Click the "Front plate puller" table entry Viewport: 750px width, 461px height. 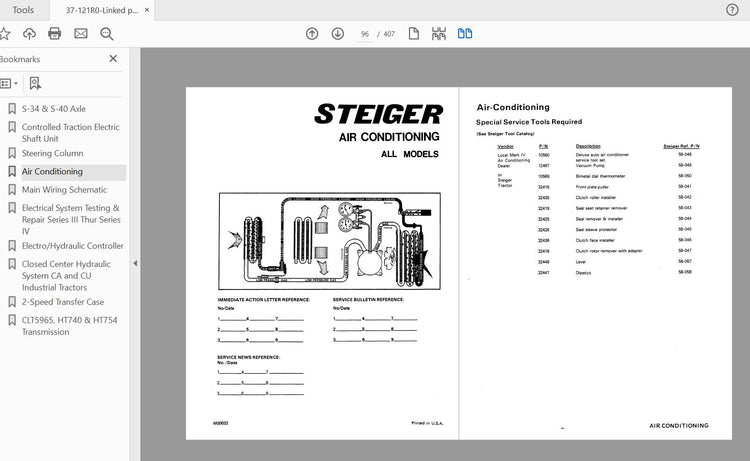pos(592,187)
